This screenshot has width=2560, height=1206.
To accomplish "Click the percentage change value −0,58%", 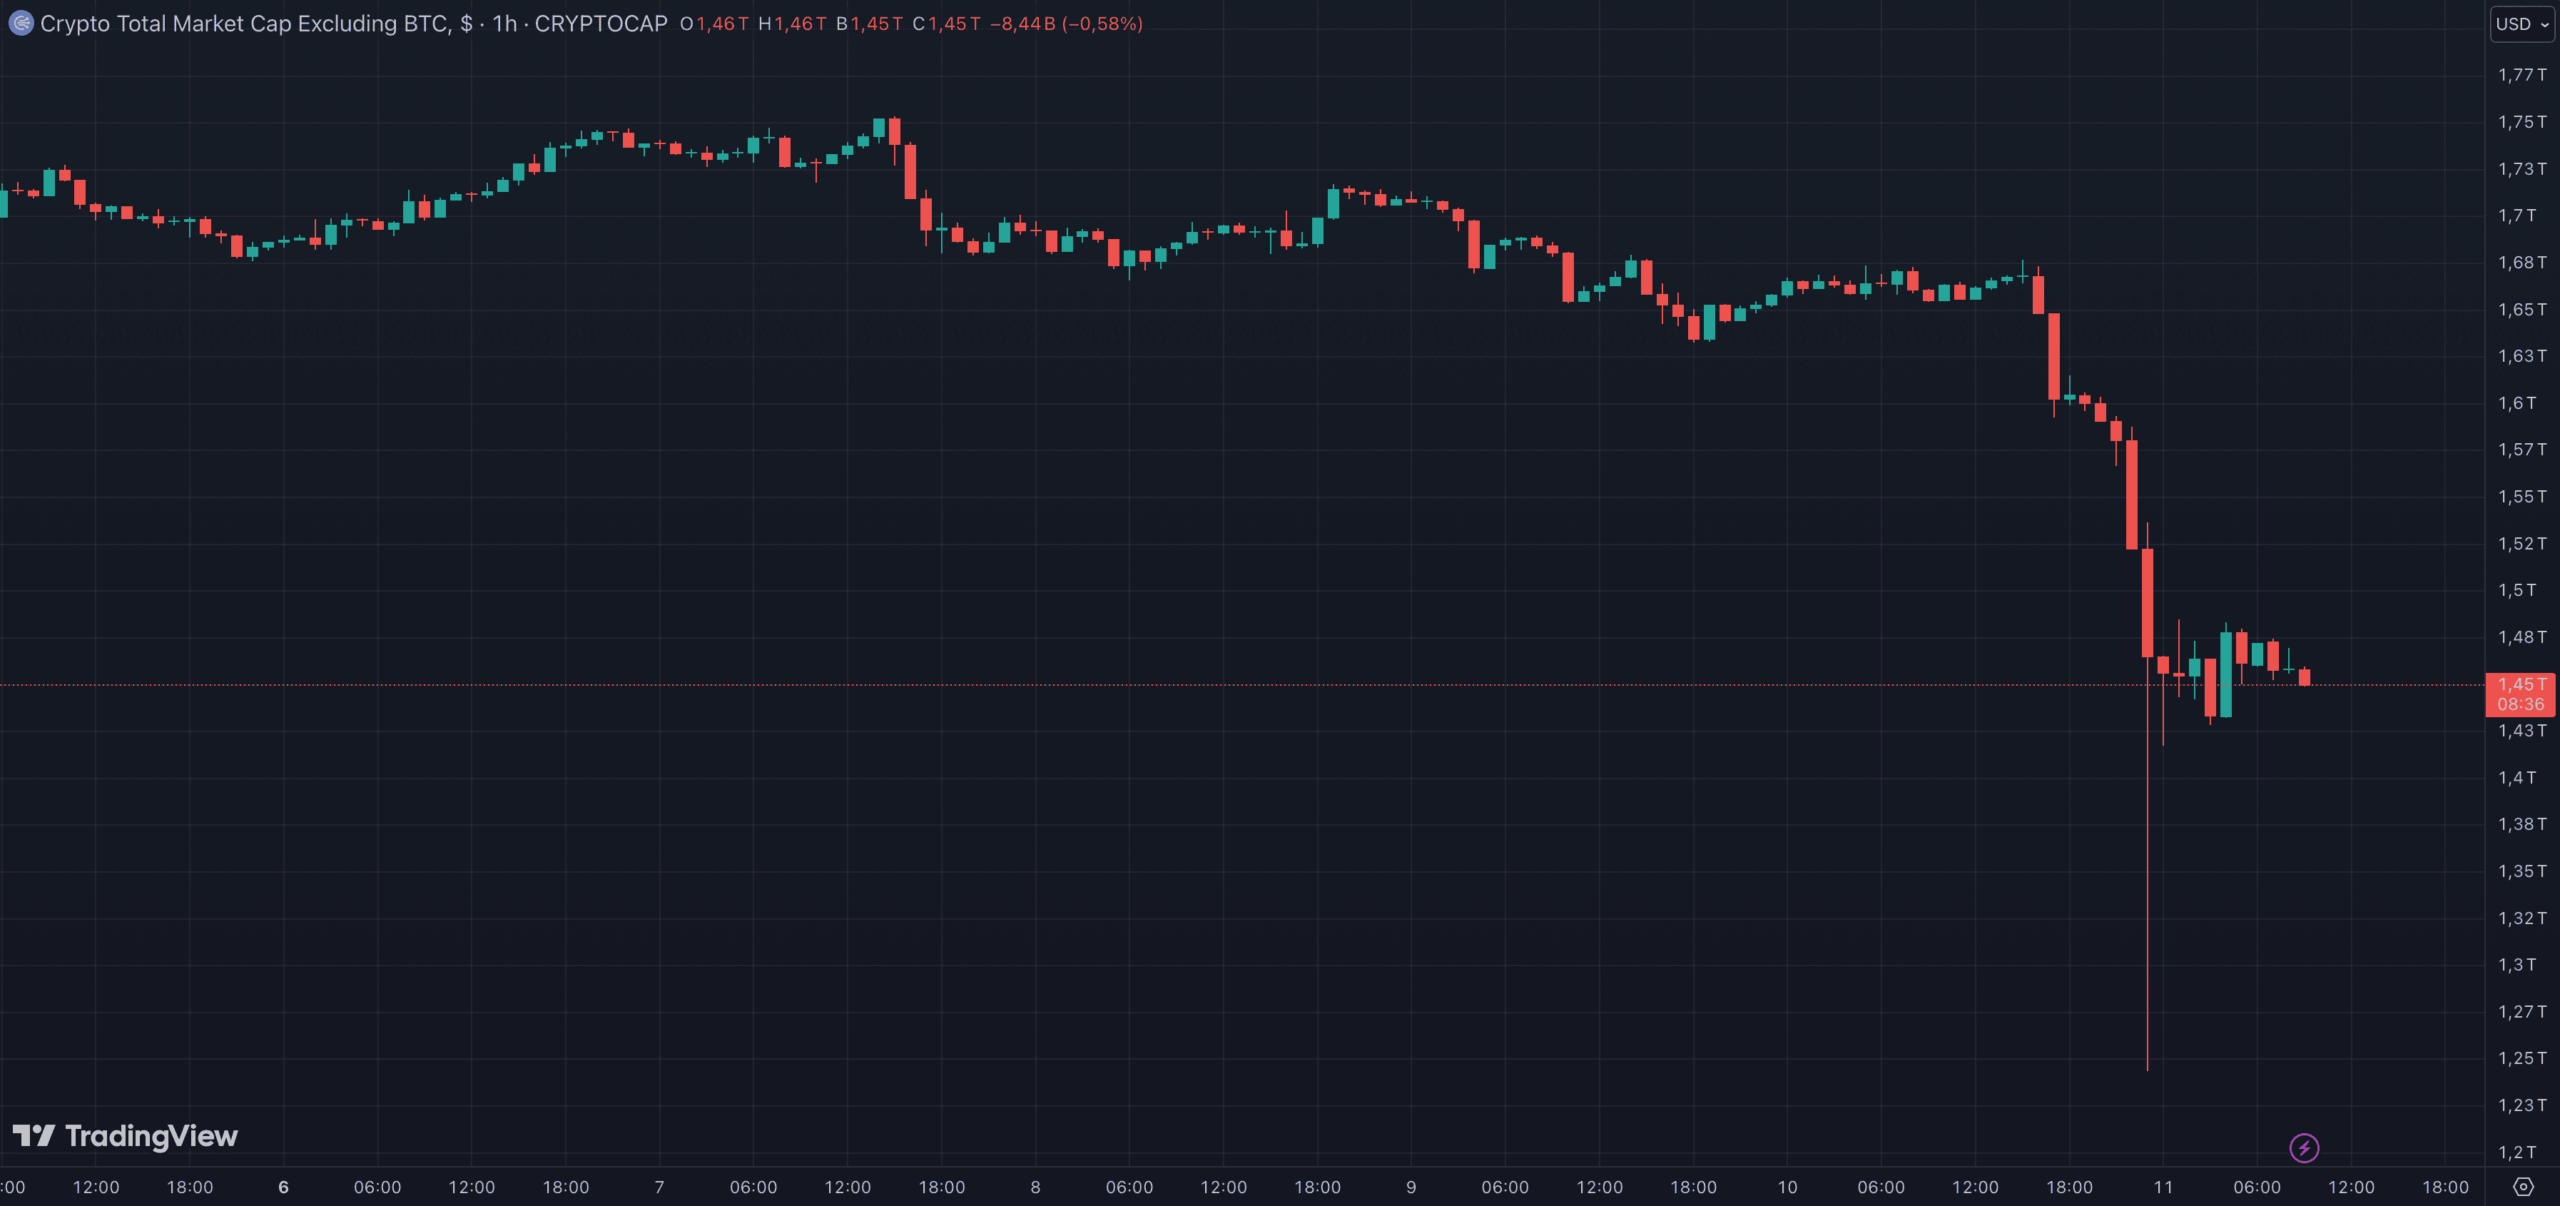I will pos(1102,23).
